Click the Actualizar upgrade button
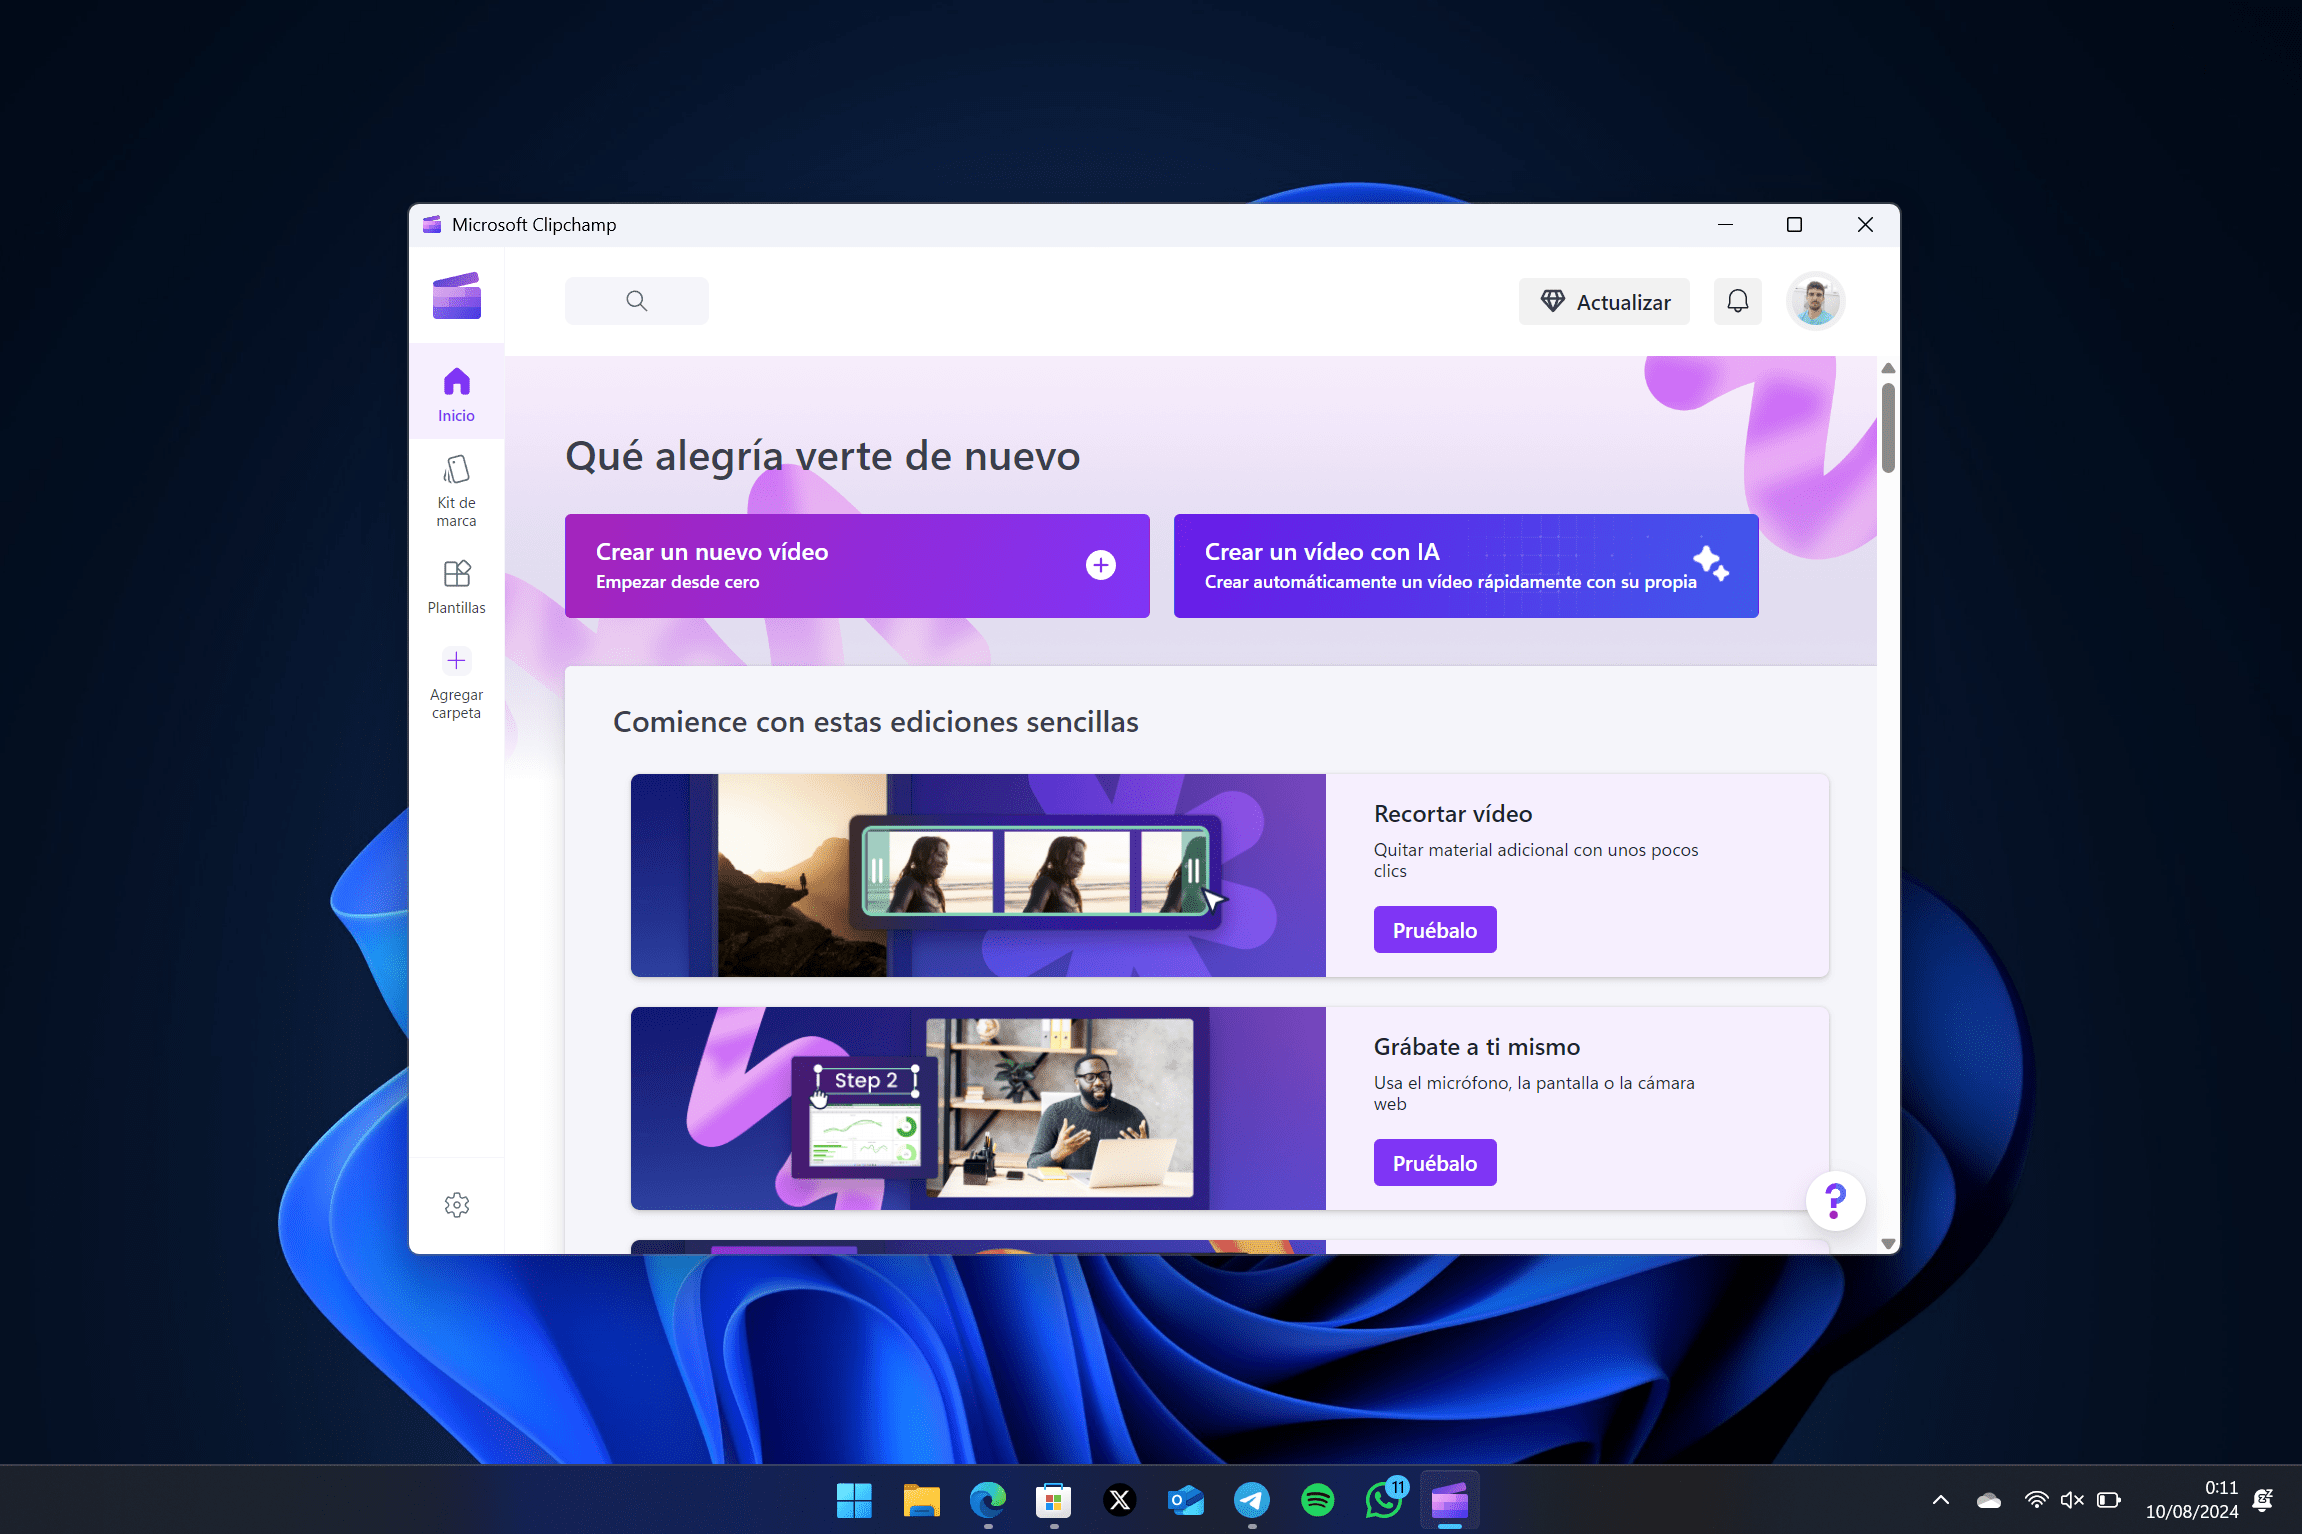Image resolution: width=2302 pixels, height=1534 pixels. point(1603,301)
